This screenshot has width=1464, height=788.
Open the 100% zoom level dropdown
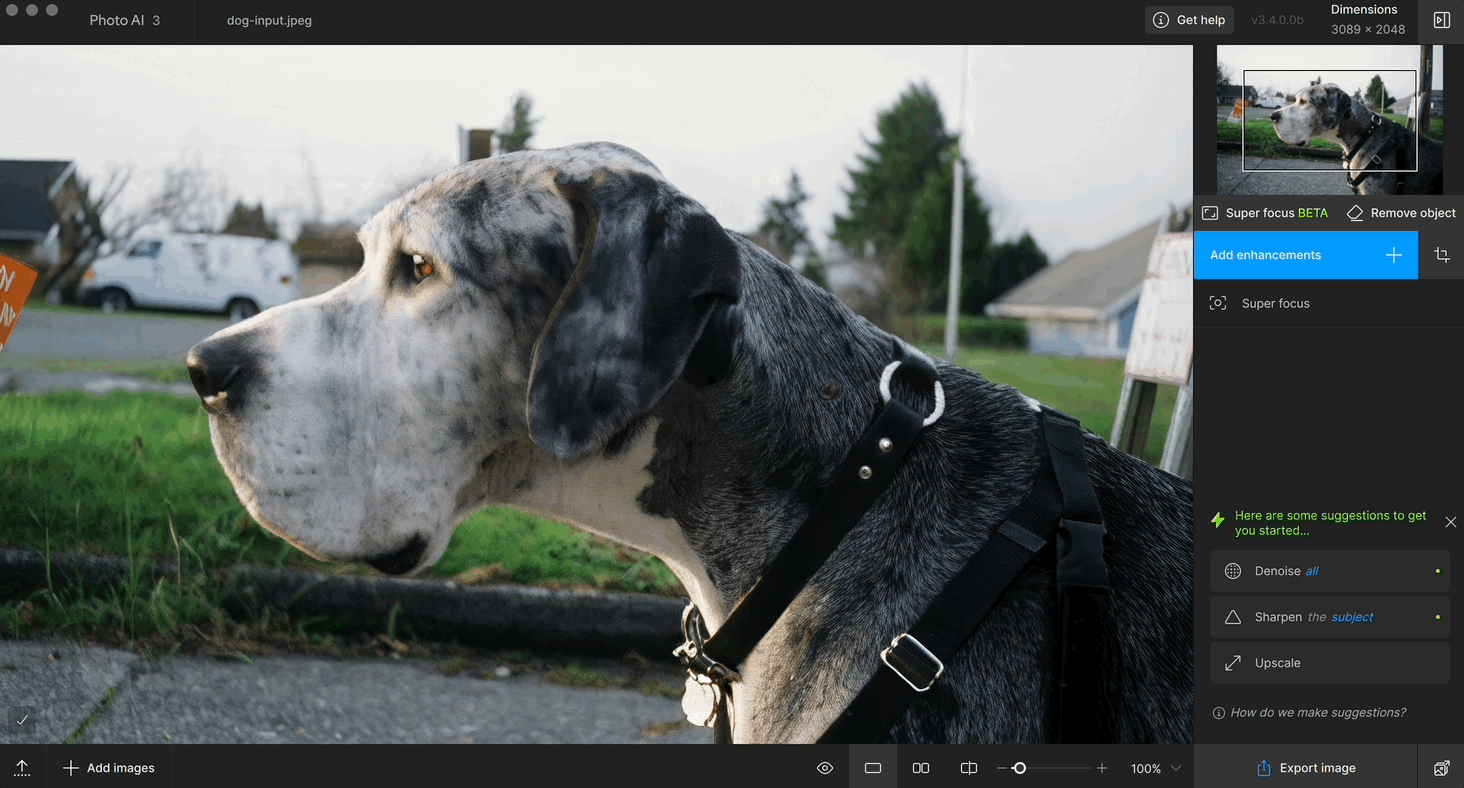click(1156, 768)
